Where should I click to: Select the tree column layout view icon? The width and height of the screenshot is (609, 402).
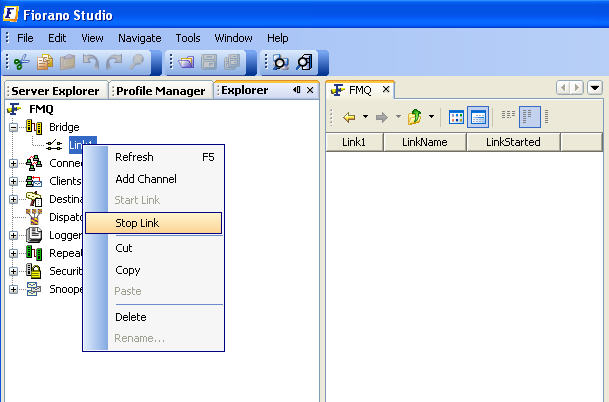click(x=530, y=117)
